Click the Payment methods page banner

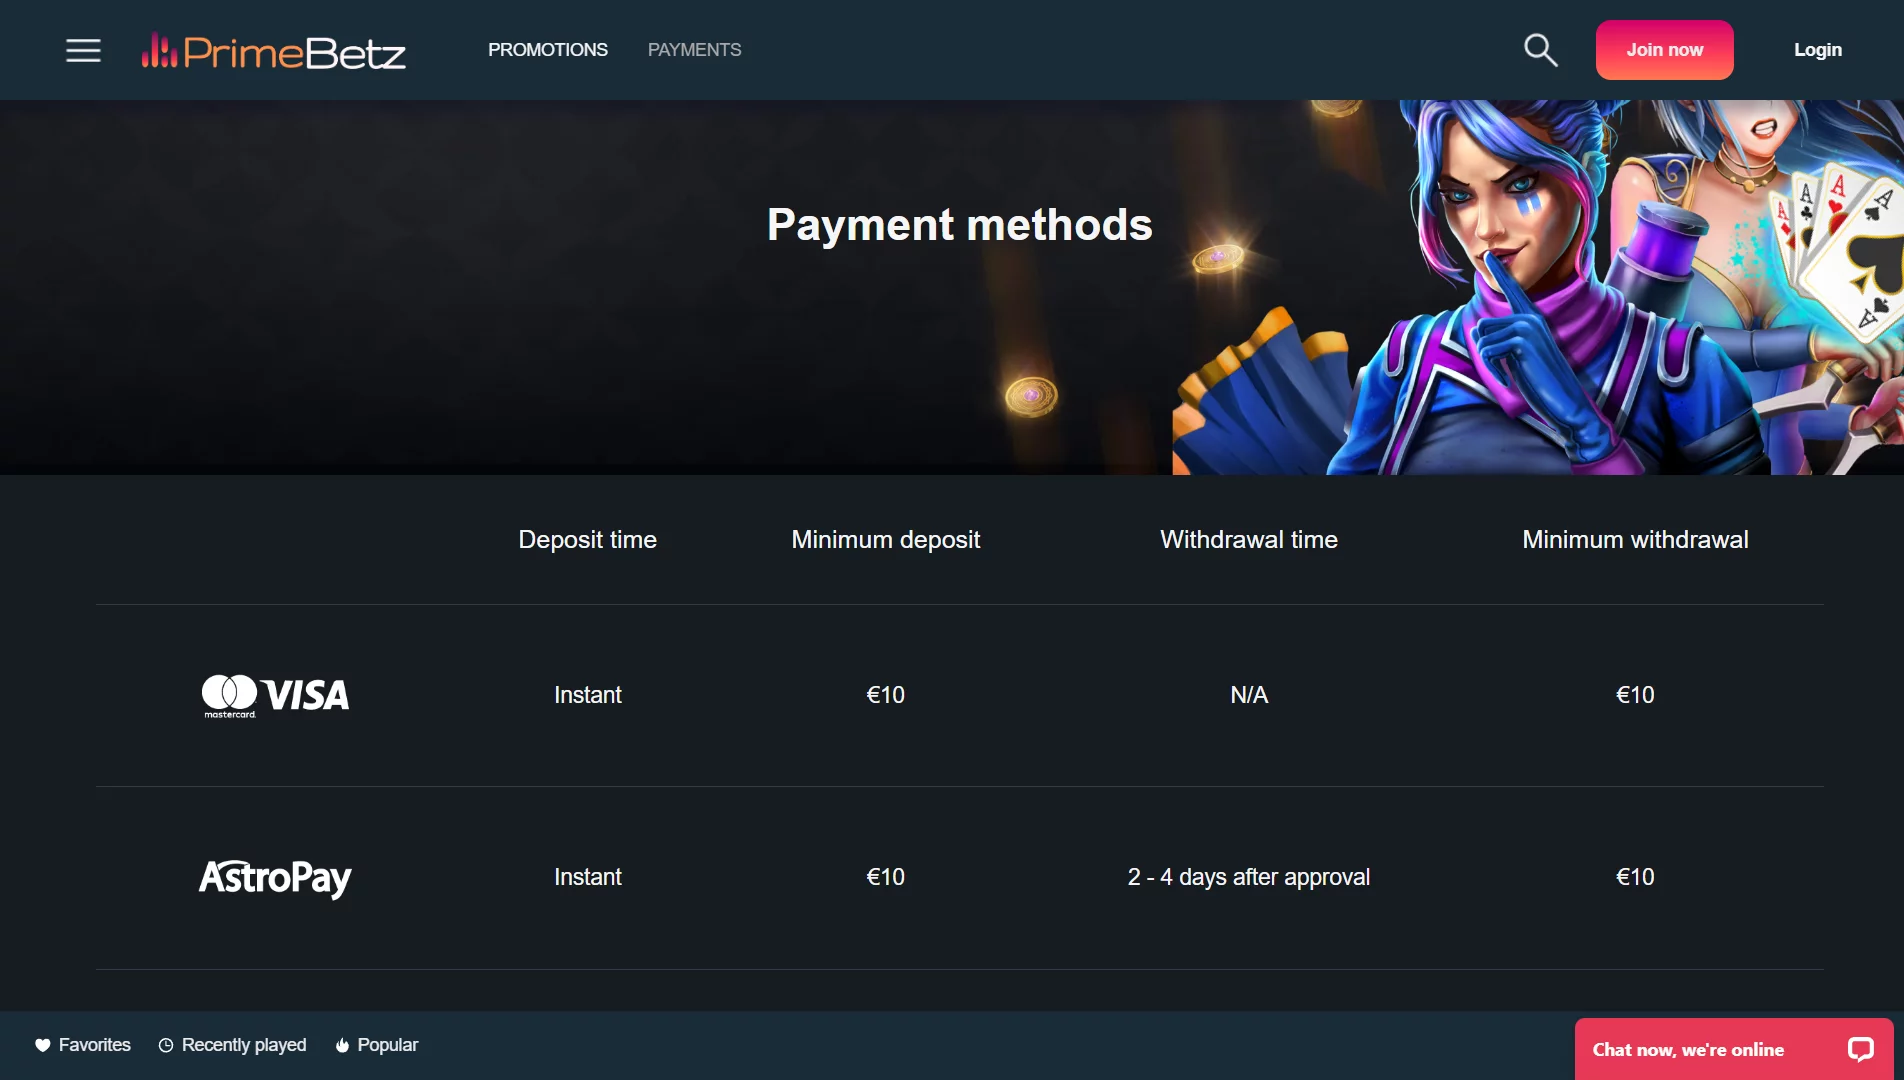coord(958,225)
